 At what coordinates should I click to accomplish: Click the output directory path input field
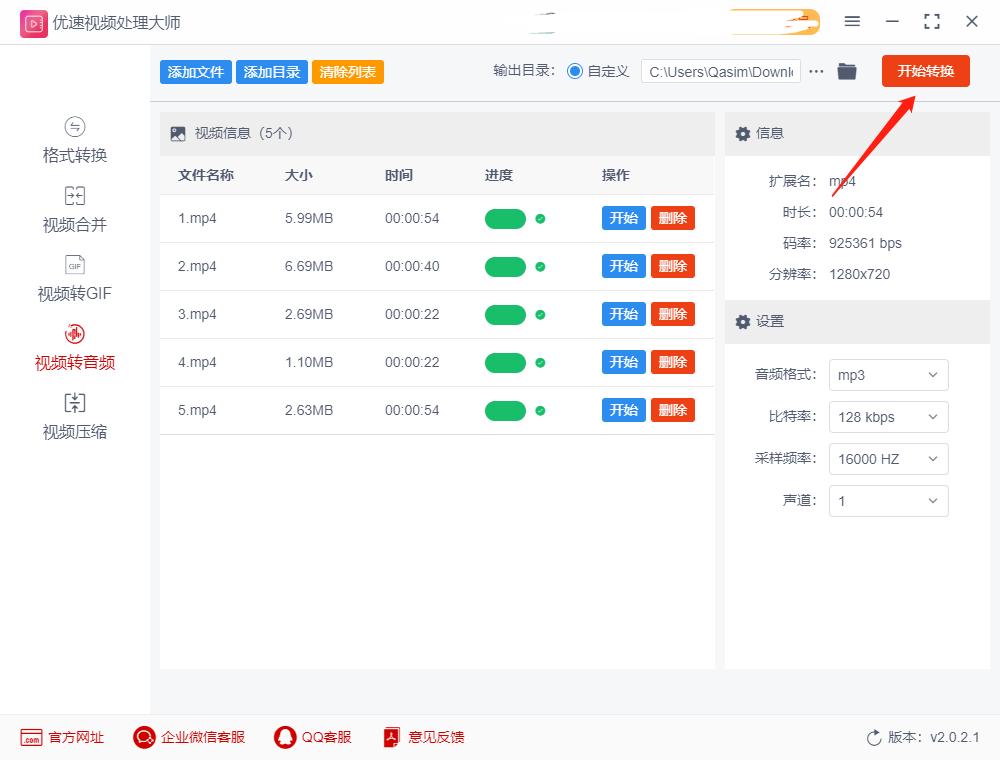click(718, 71)
